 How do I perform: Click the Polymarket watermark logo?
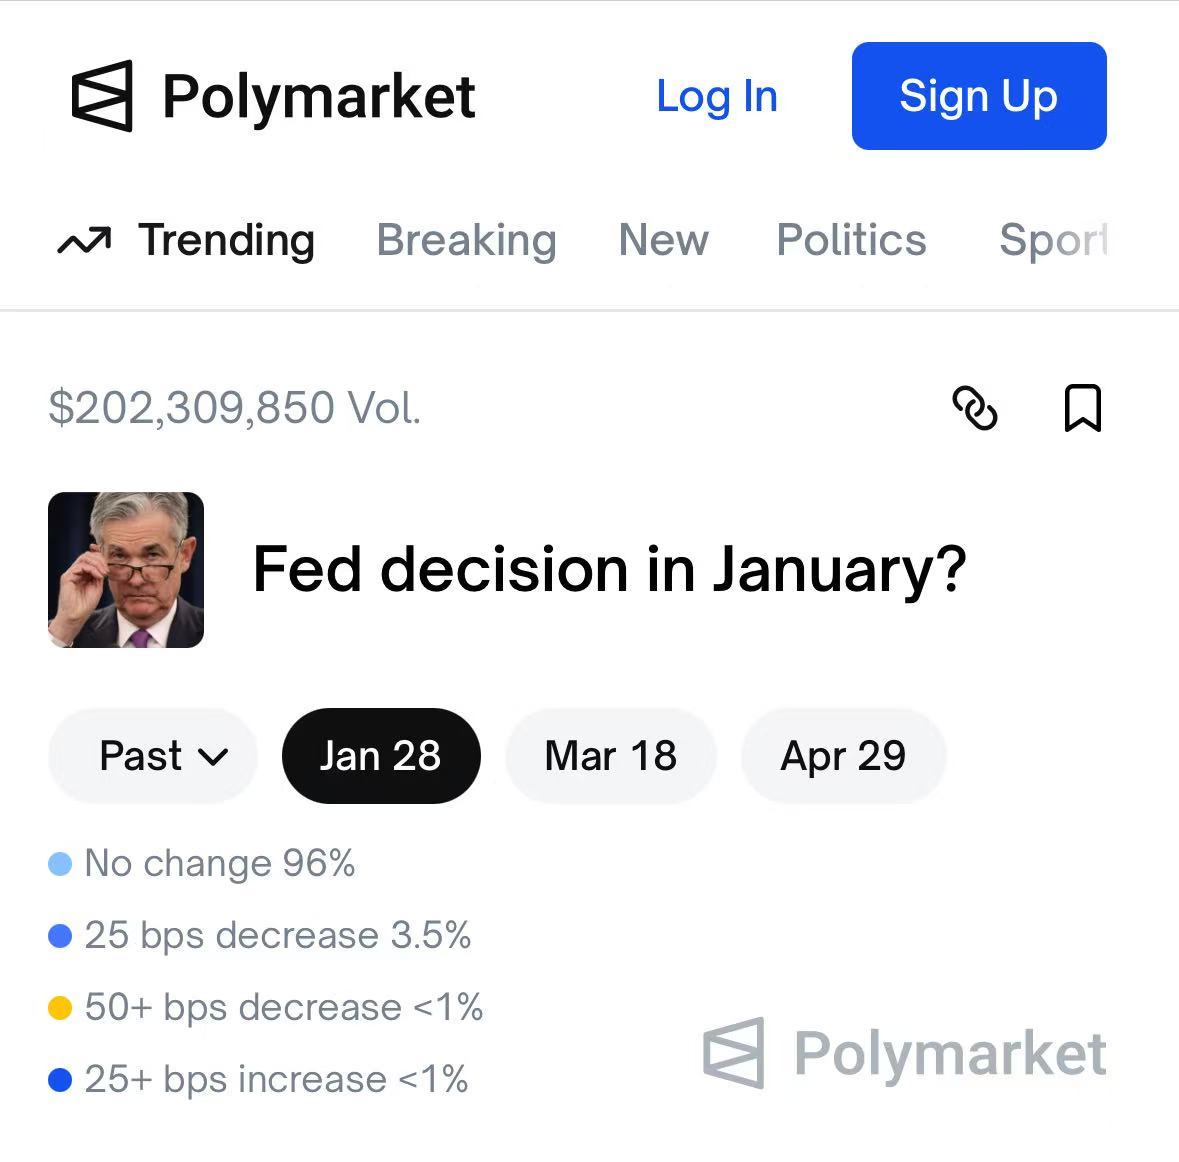click(x=734, y=1053)
